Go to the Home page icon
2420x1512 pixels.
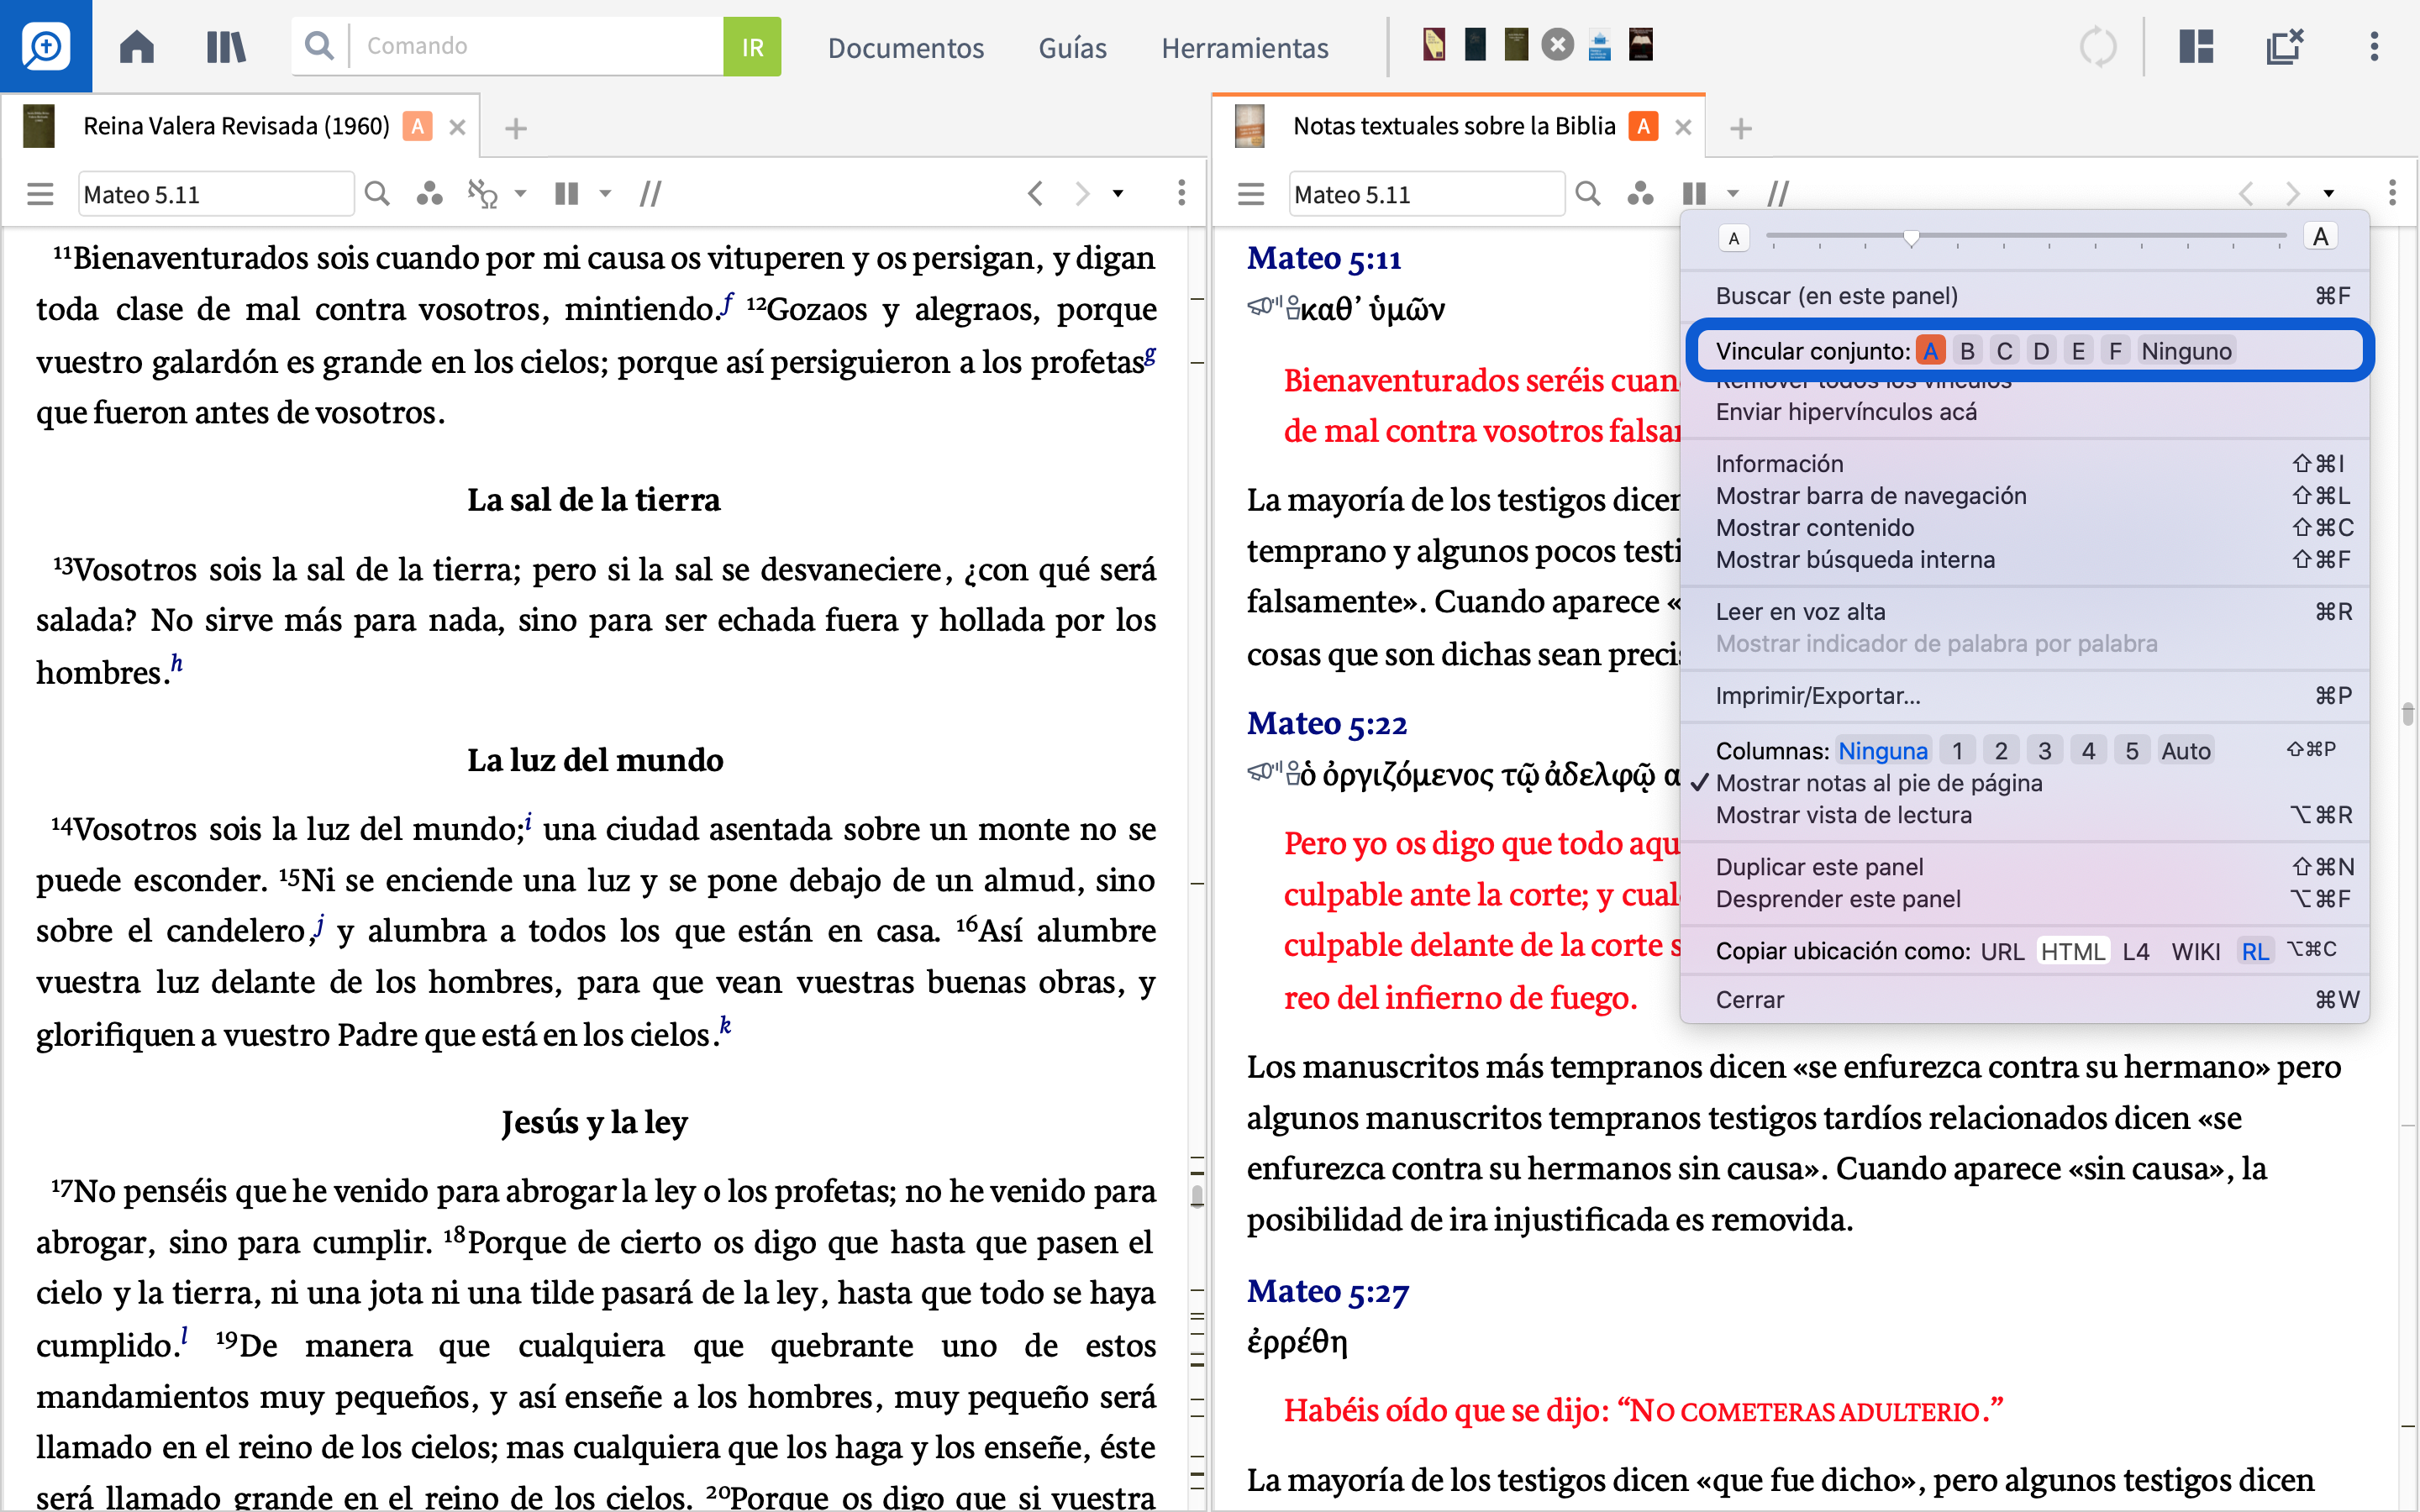137,46
